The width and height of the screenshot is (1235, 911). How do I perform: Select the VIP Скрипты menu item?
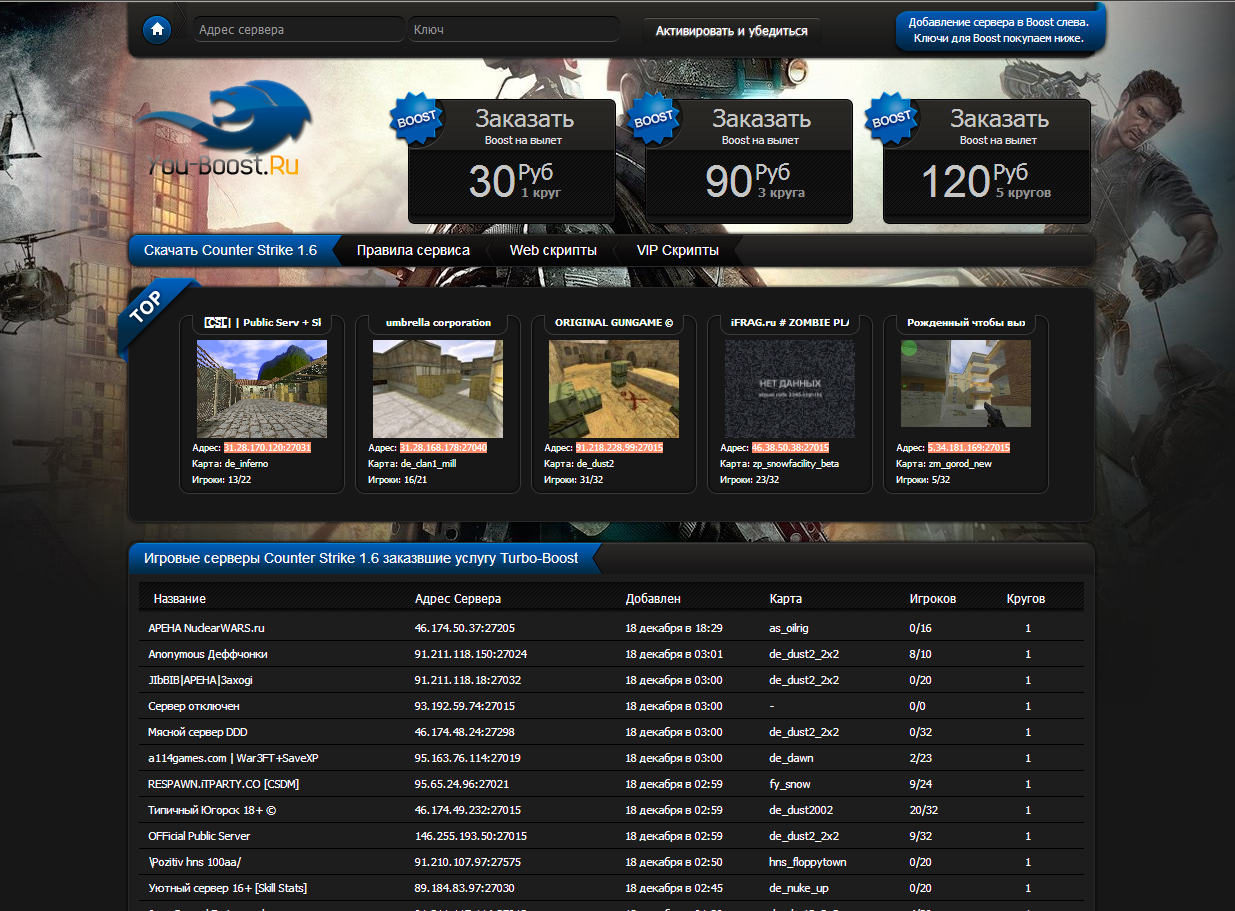(x=677, y=250)
